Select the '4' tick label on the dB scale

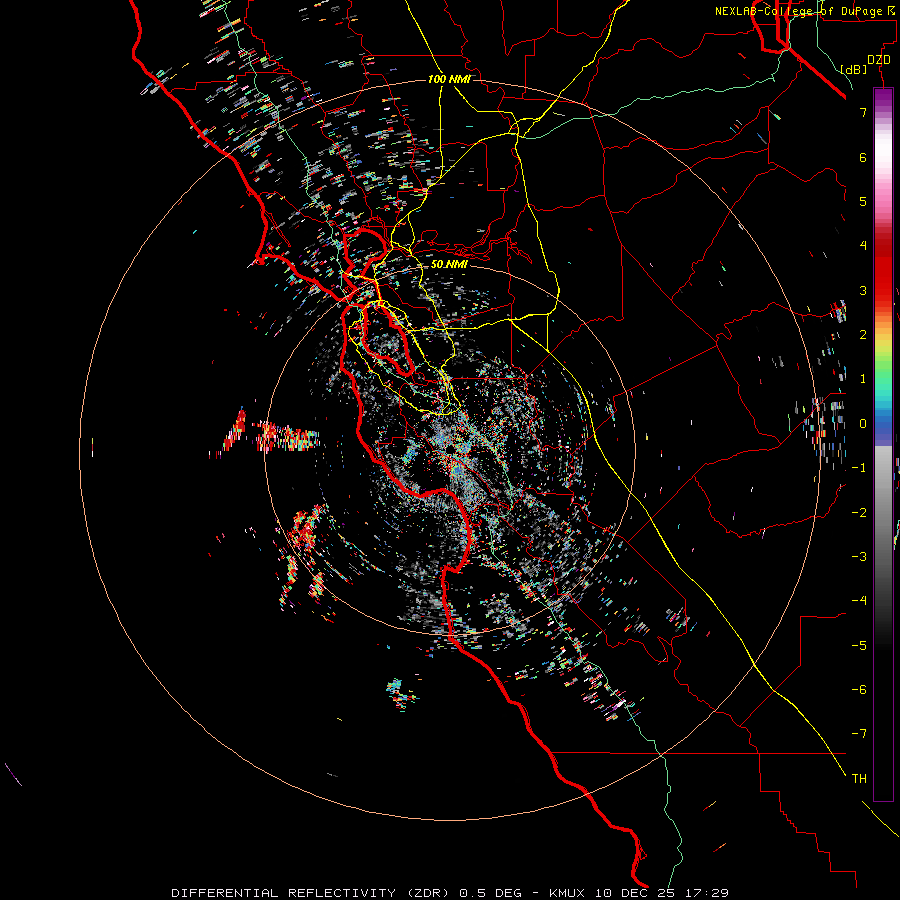[863, 246]
